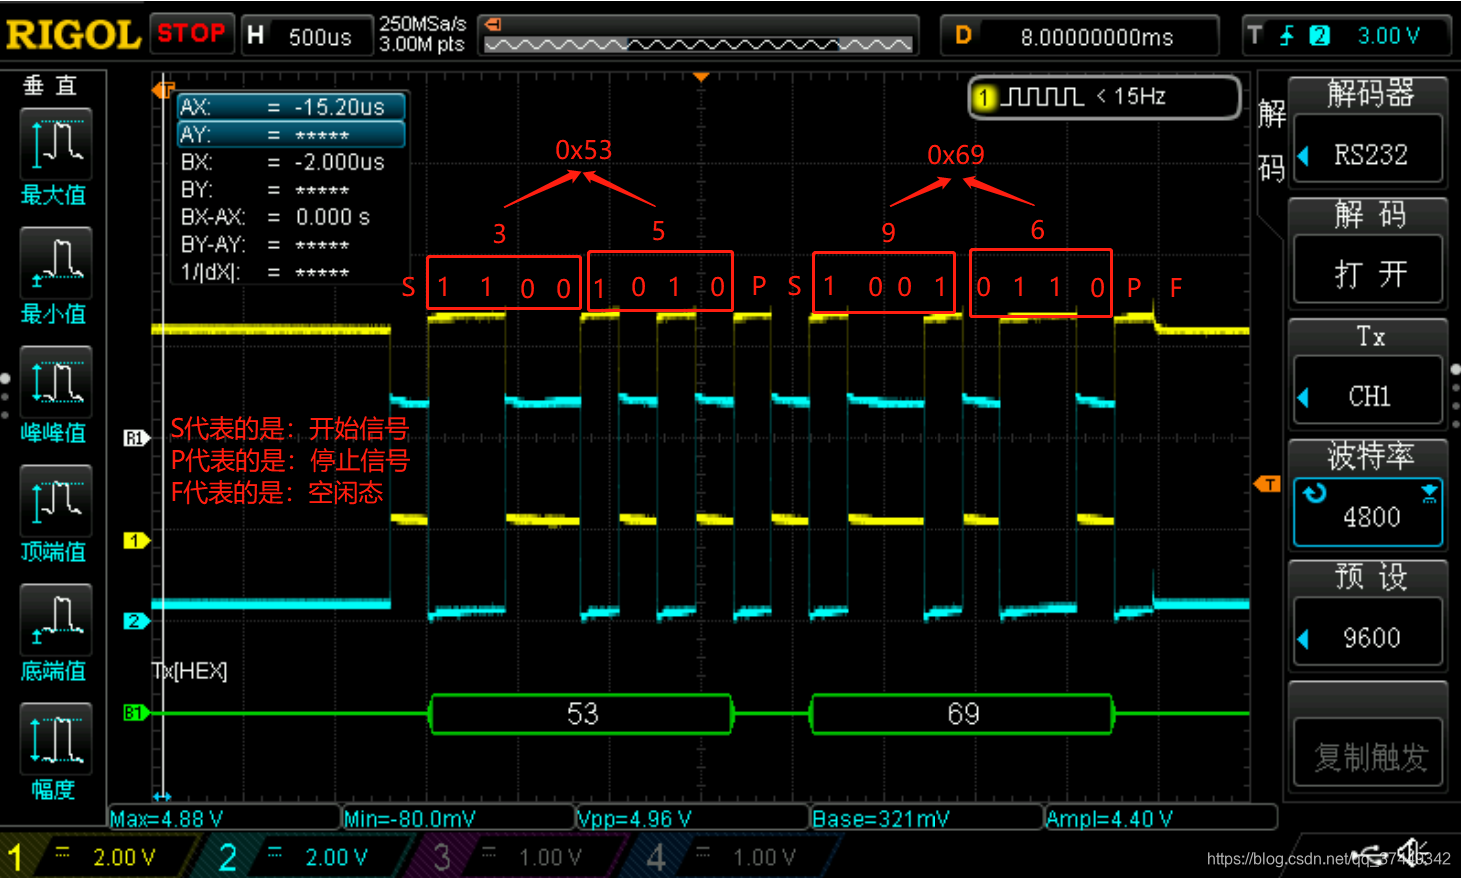This screenshot has width=1461, height=878.
Task: Click the Min=-80.0mV measurement
Action: [x=458, y=819]
